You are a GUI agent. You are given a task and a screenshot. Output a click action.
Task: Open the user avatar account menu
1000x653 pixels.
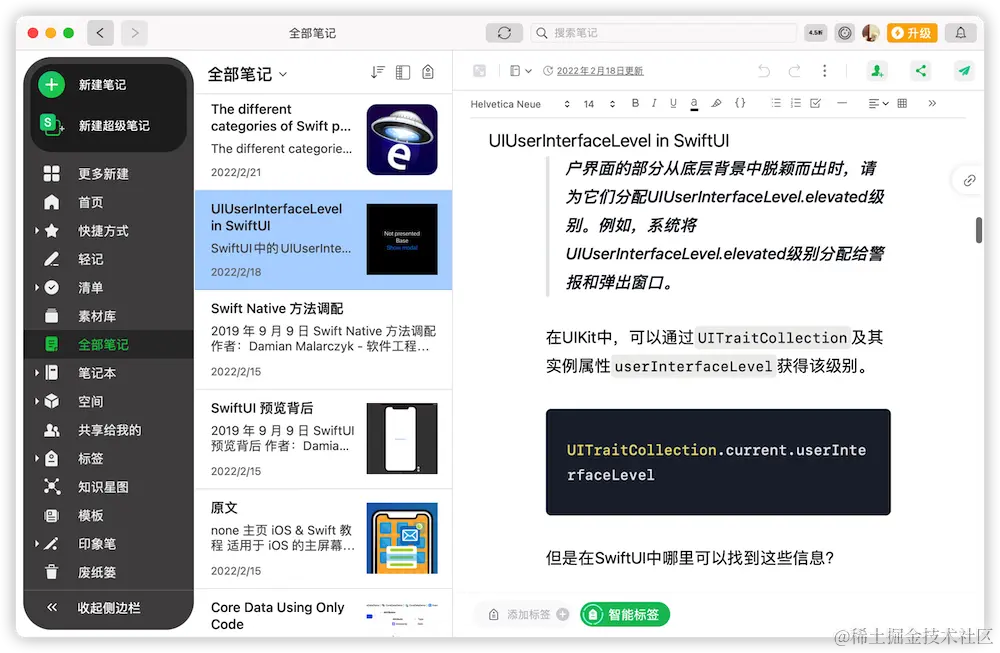tap(871, 33)
